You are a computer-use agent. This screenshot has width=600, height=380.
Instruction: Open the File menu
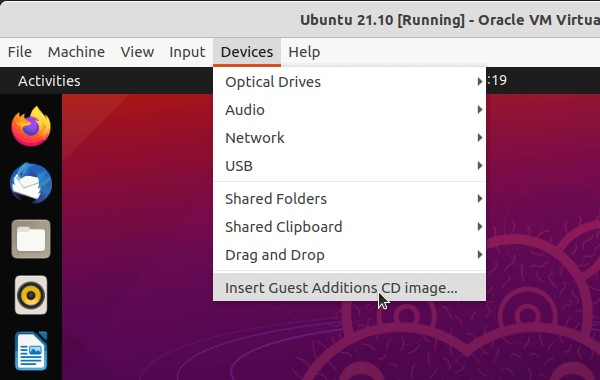(20, 52)
